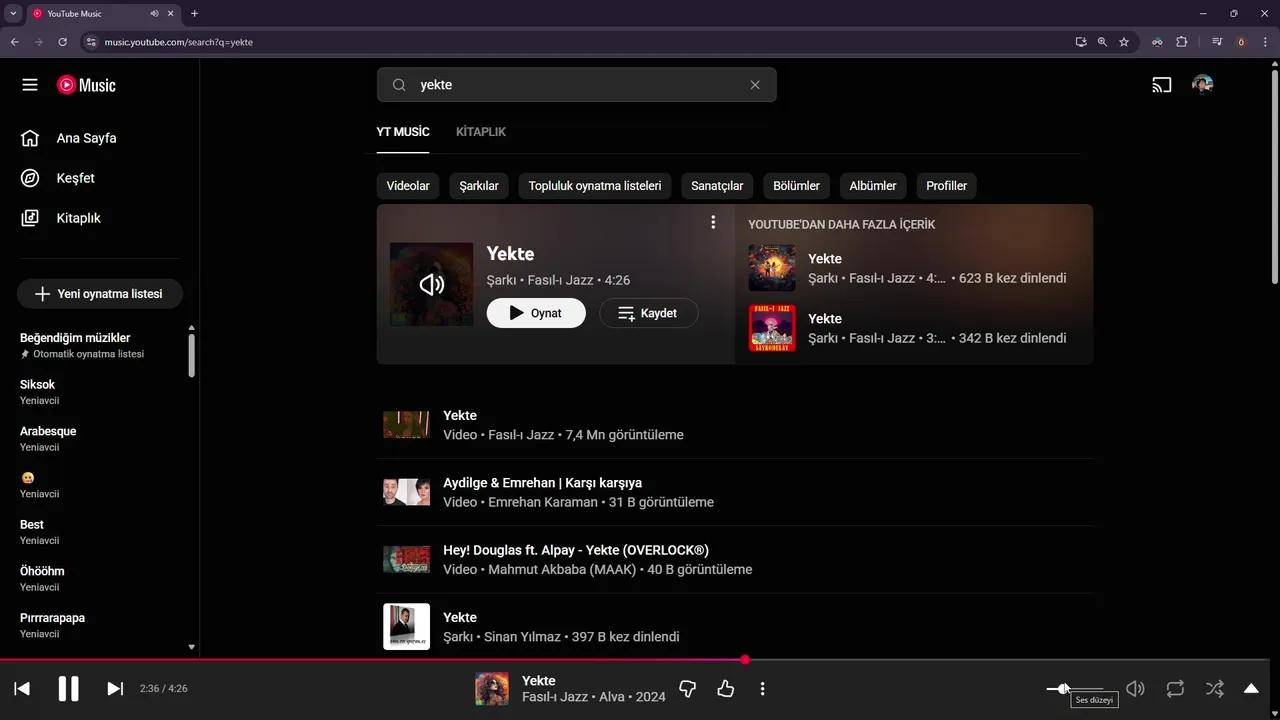Click the search field containing yekte
The width and height of the screenshot is (1280, 720).
[x=576, y=85]
